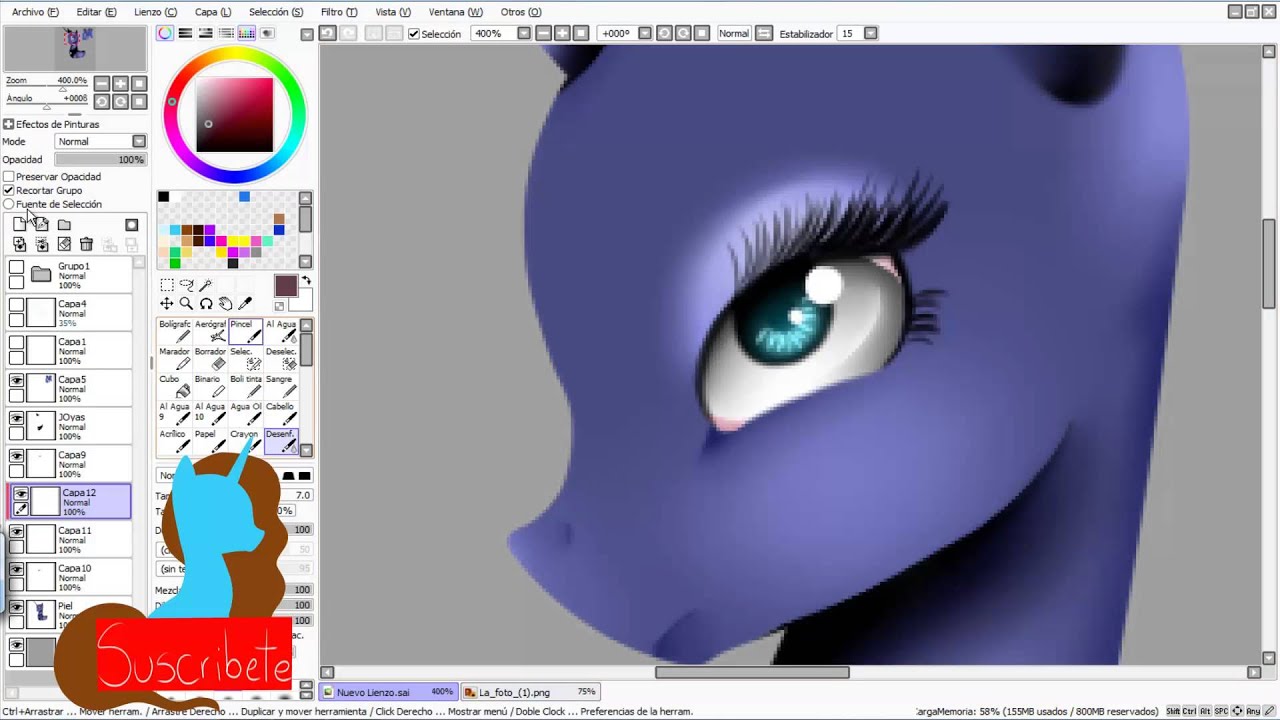This screenshot has width=1280, height=720.
Task: Select the lasso selection tool
Action: [x=186, y=285]
